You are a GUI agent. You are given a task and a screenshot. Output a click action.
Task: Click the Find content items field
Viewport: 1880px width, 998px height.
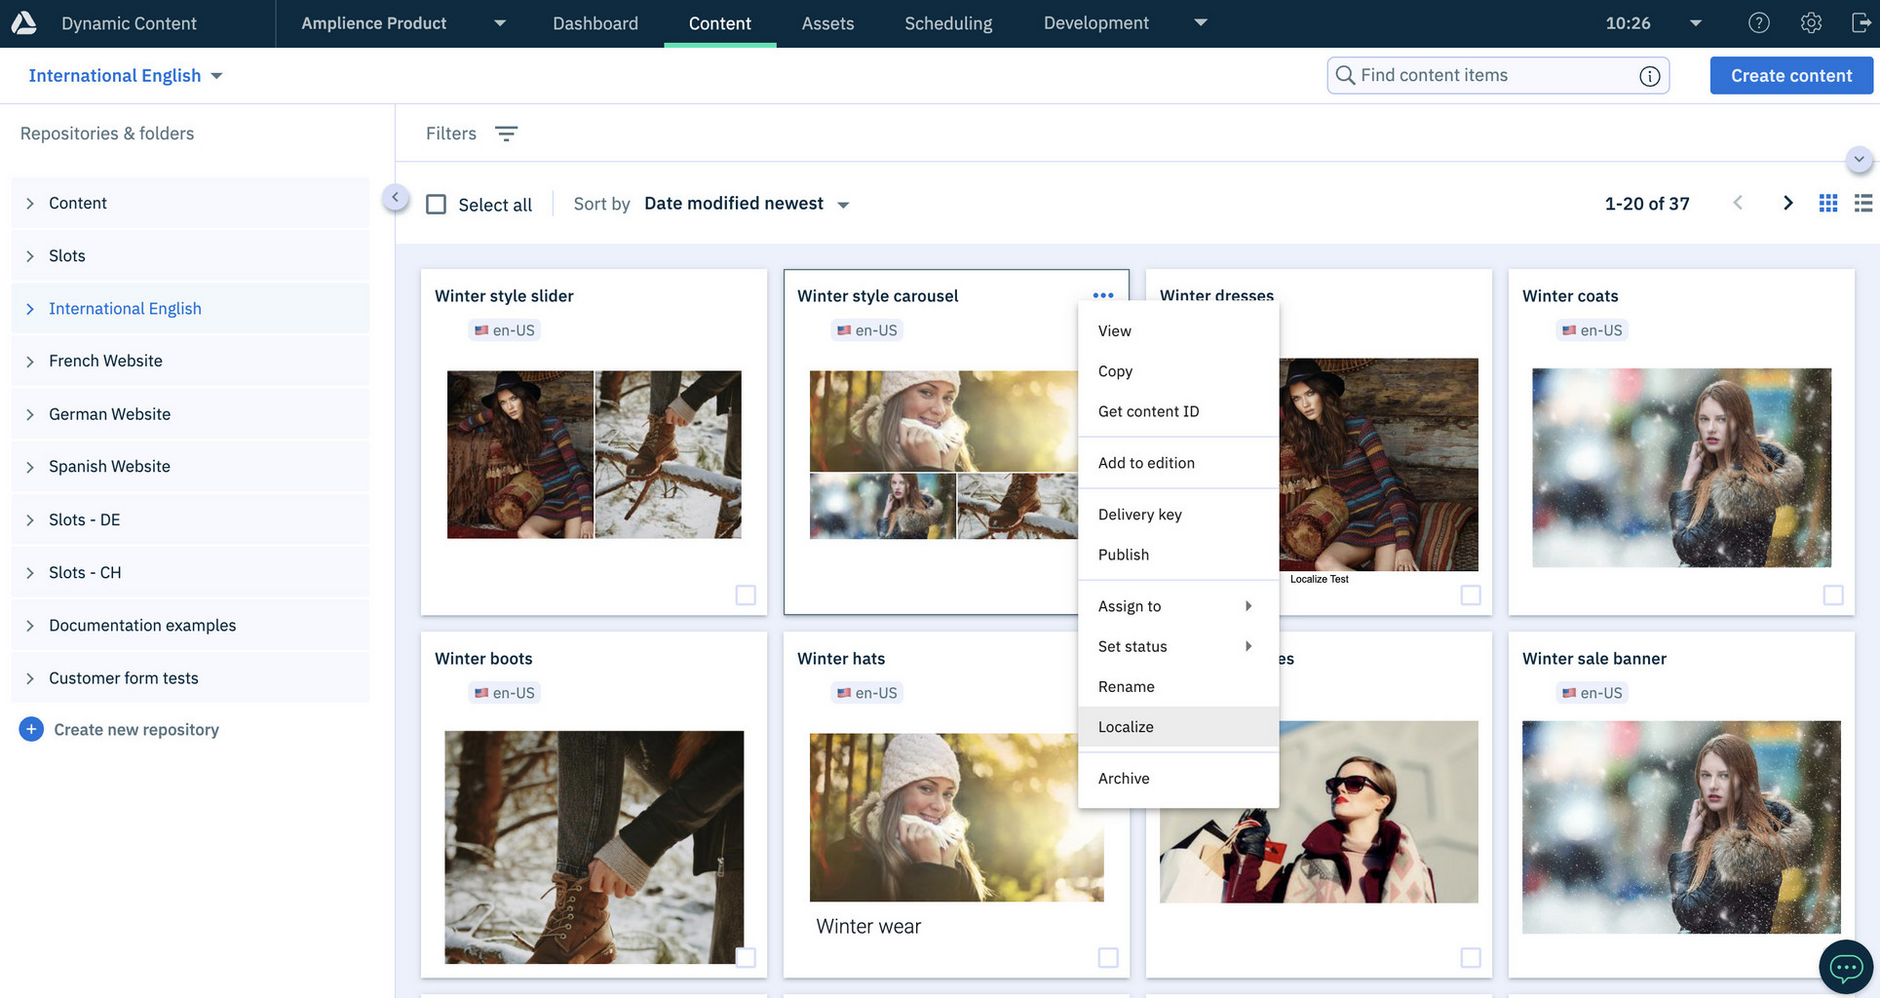click(x=1497, y=76)
